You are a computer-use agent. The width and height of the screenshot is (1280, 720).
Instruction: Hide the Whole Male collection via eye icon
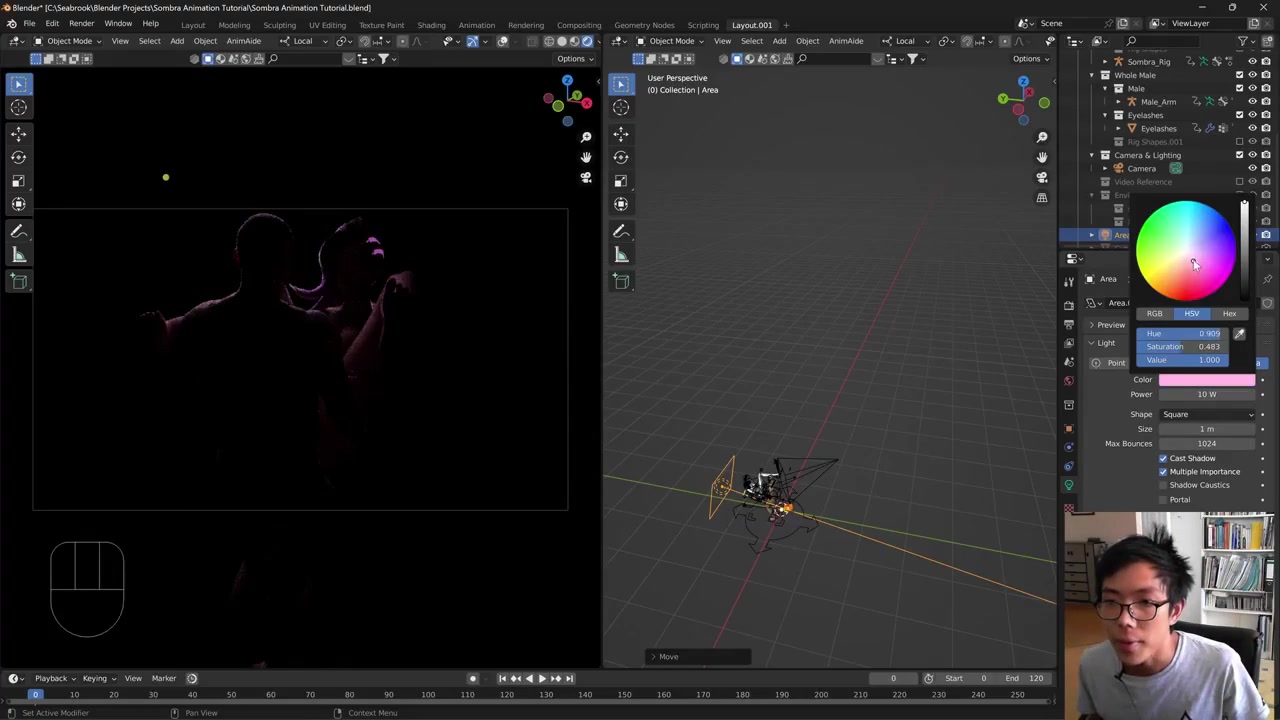point(1252,75)
